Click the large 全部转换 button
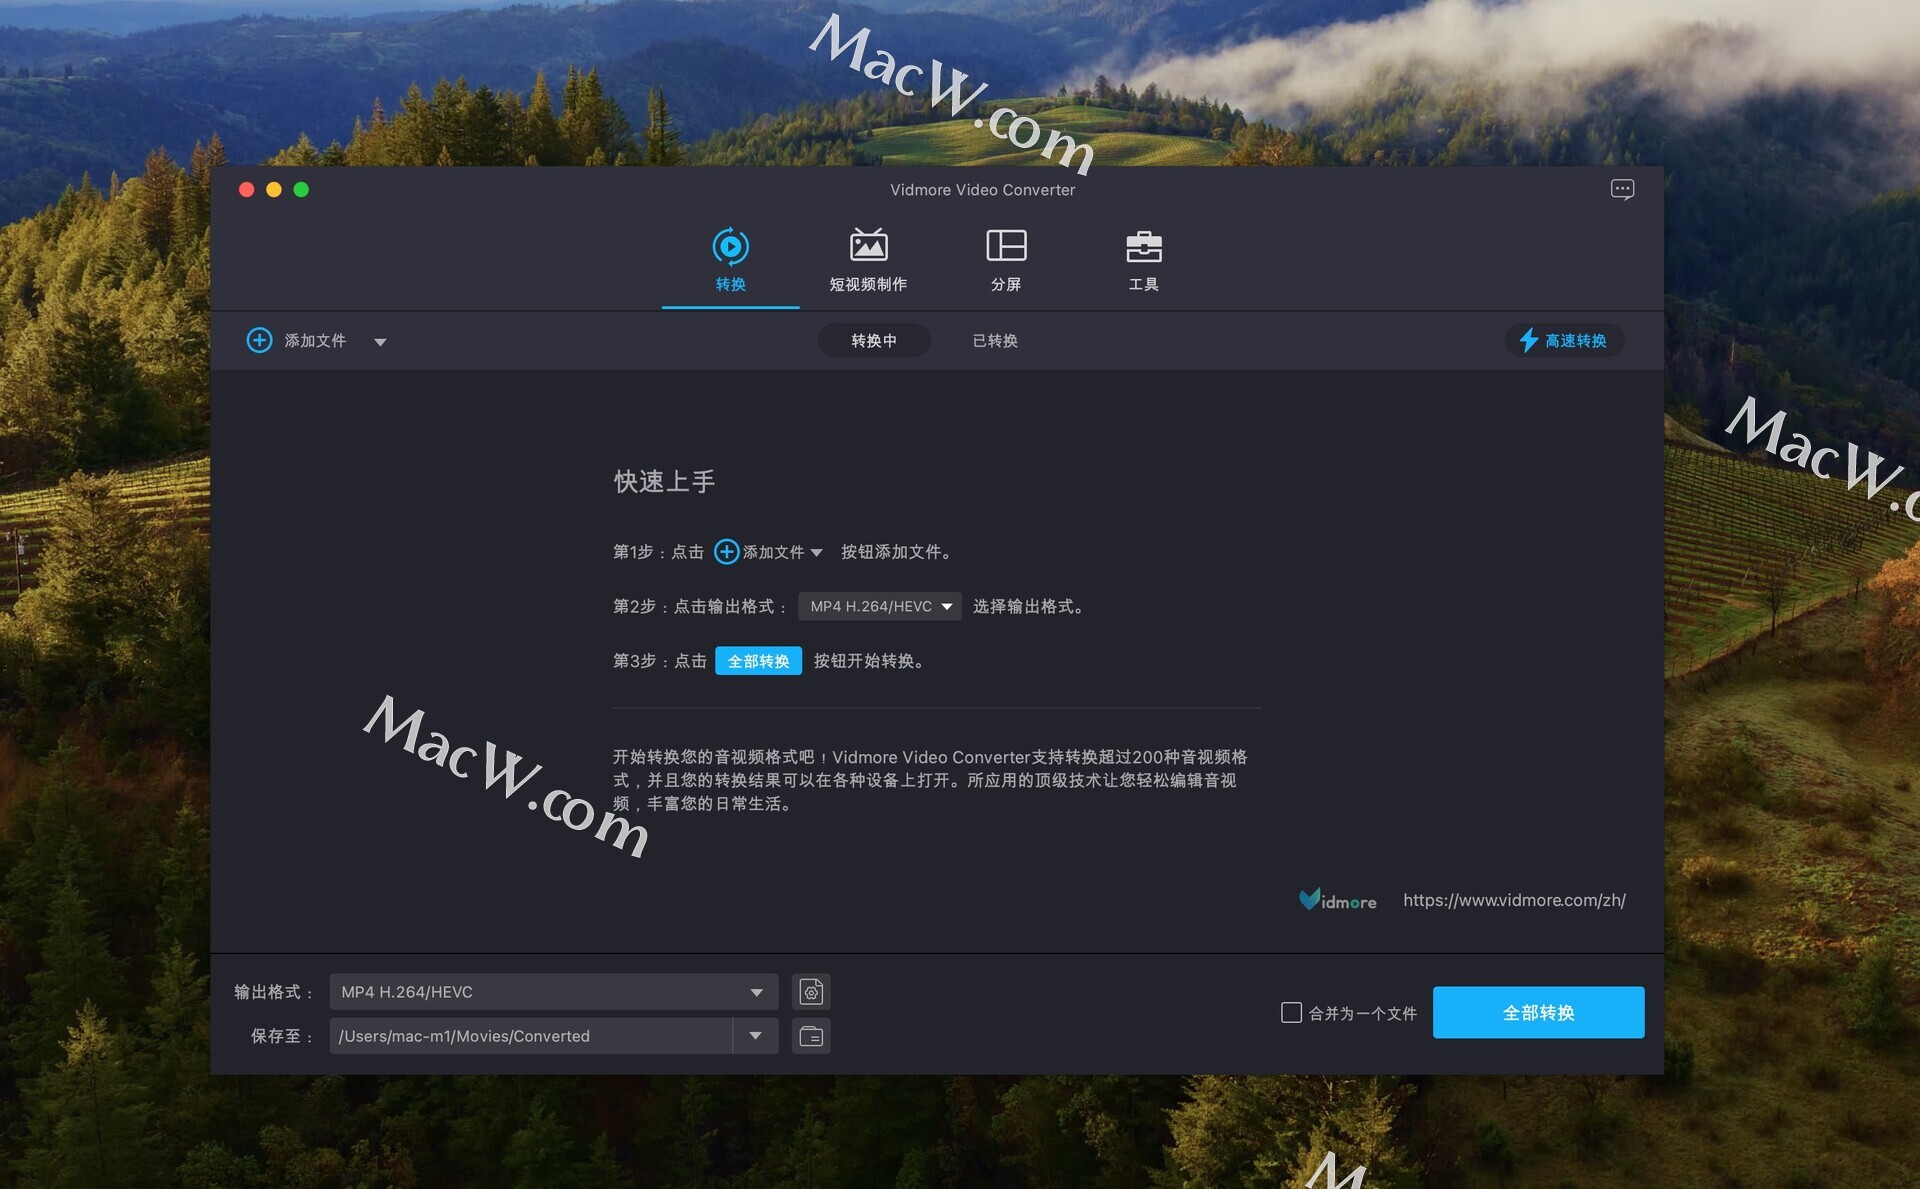Screen dimensions: 1920x1189 tap(1538, 1012)
